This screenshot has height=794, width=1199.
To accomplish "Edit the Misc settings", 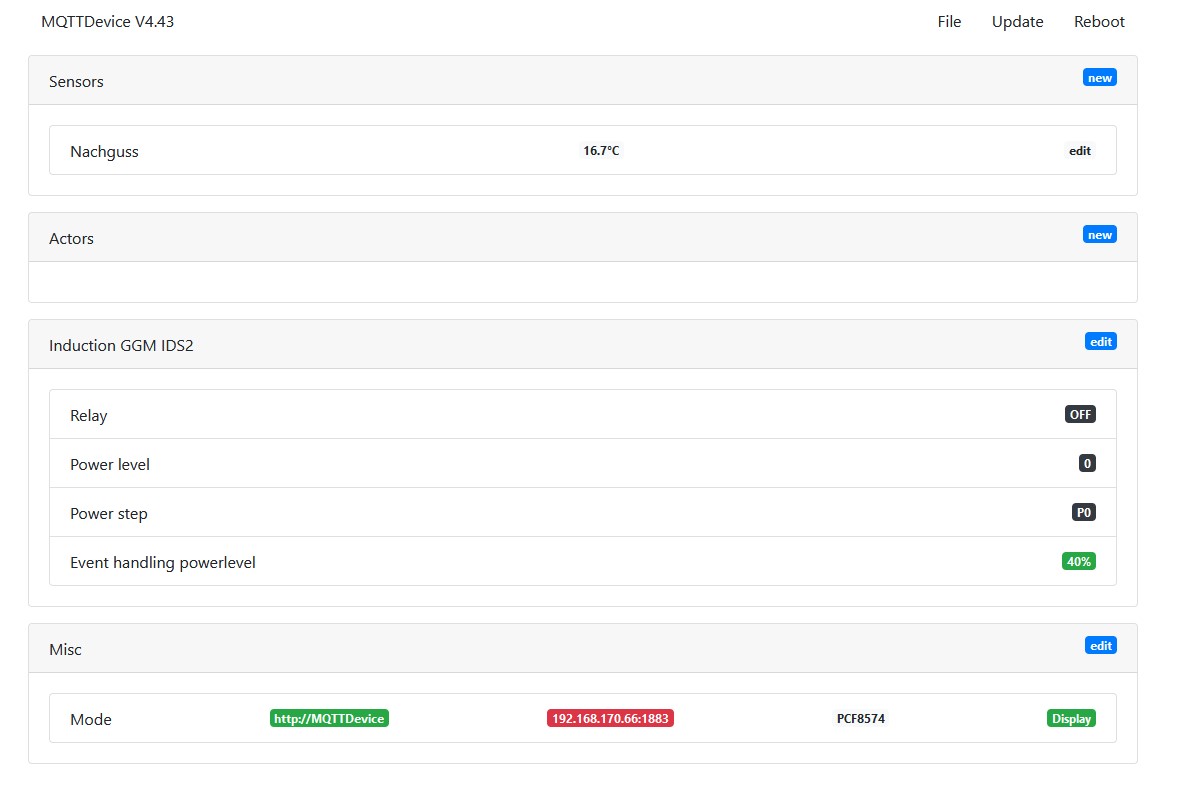I will (1100, 646).
